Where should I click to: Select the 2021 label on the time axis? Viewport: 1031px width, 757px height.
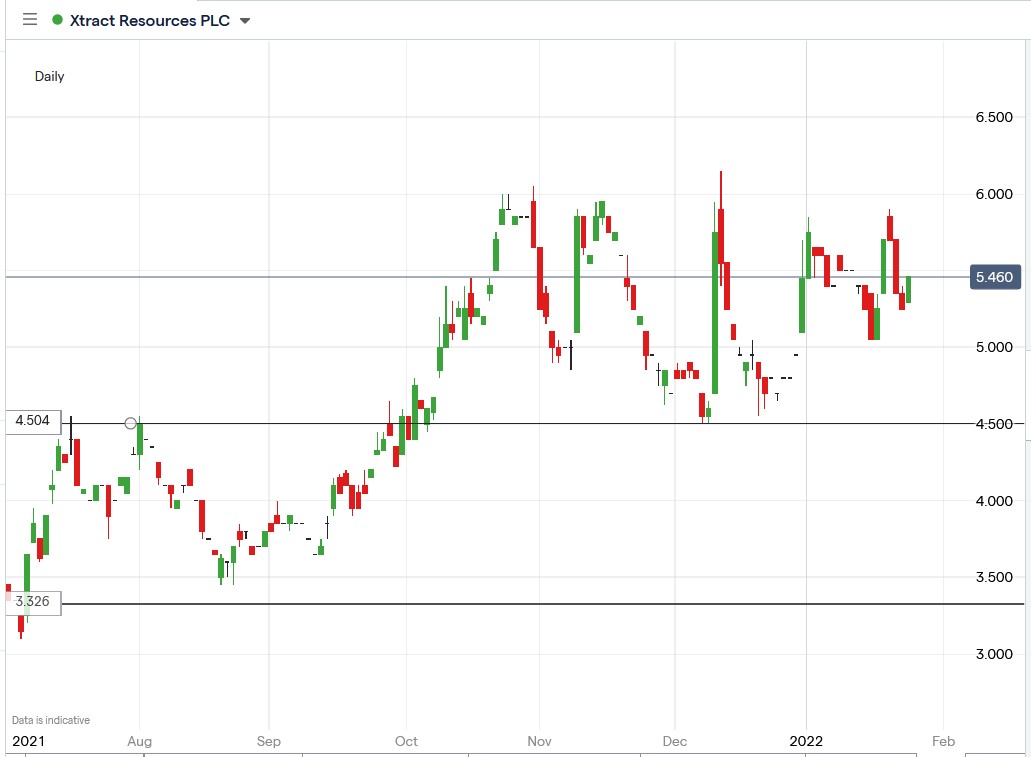click(29, 741)
